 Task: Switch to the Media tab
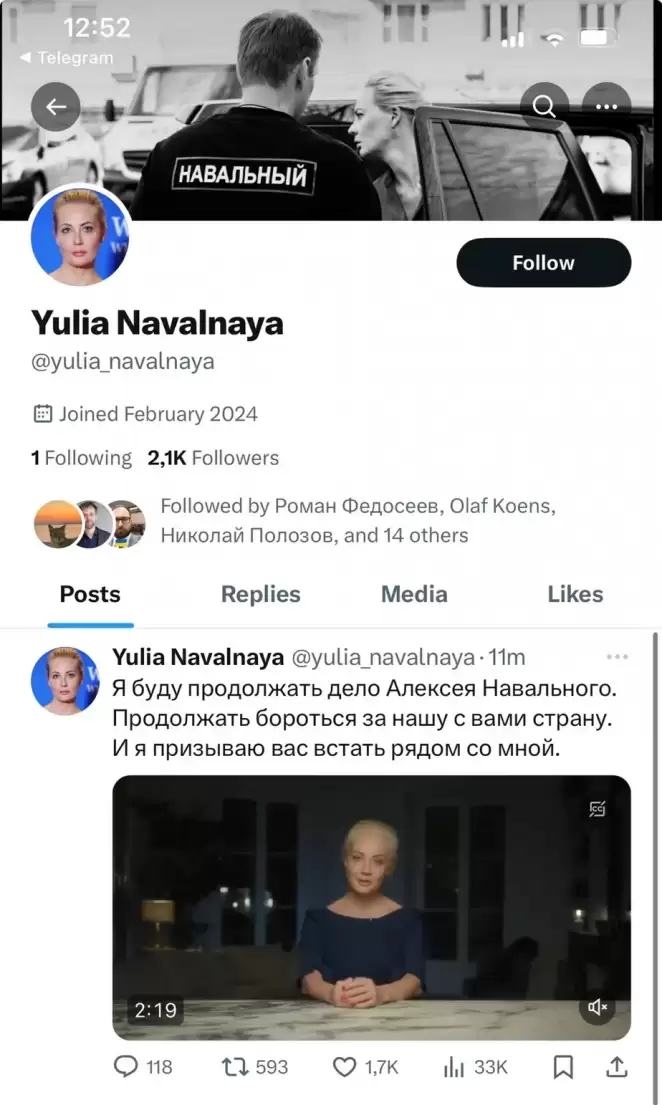coord(414,594)
